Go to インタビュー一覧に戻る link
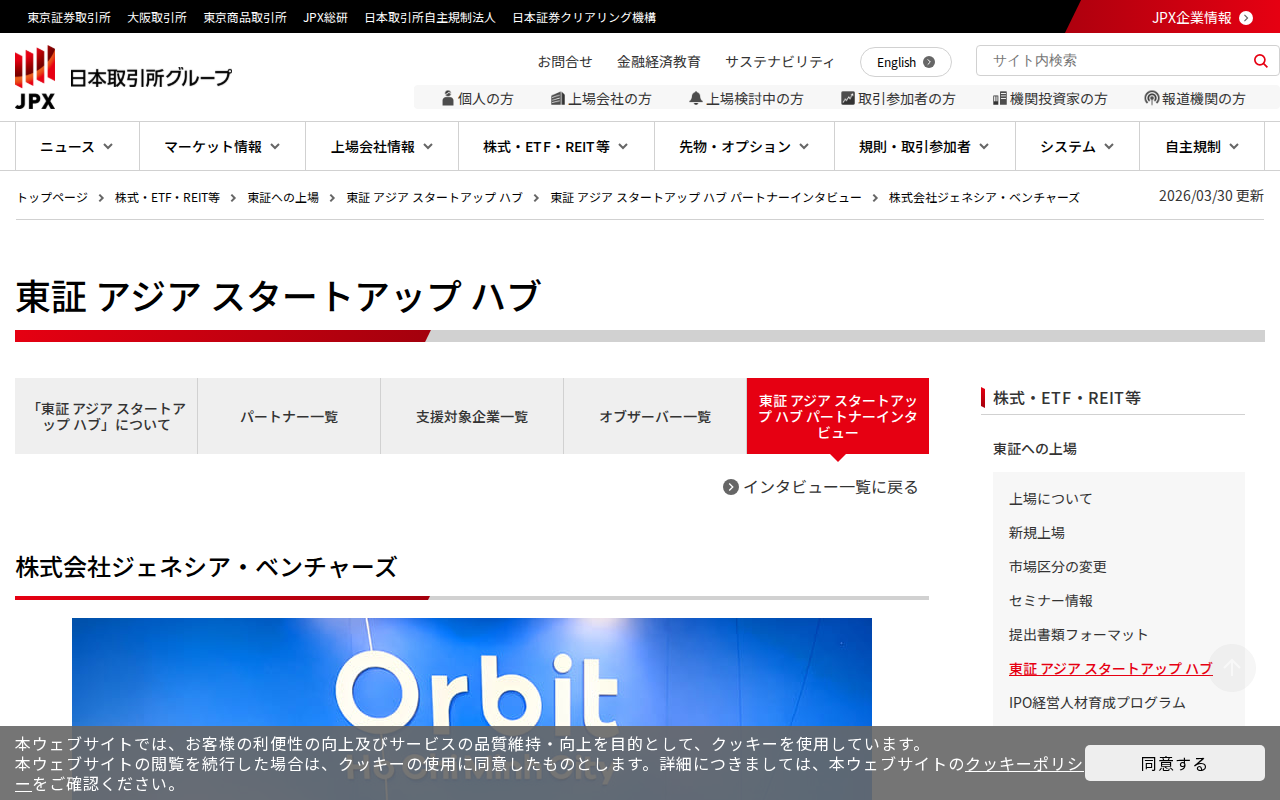This screenshot has height=800, width=1280. click(830, 487)
